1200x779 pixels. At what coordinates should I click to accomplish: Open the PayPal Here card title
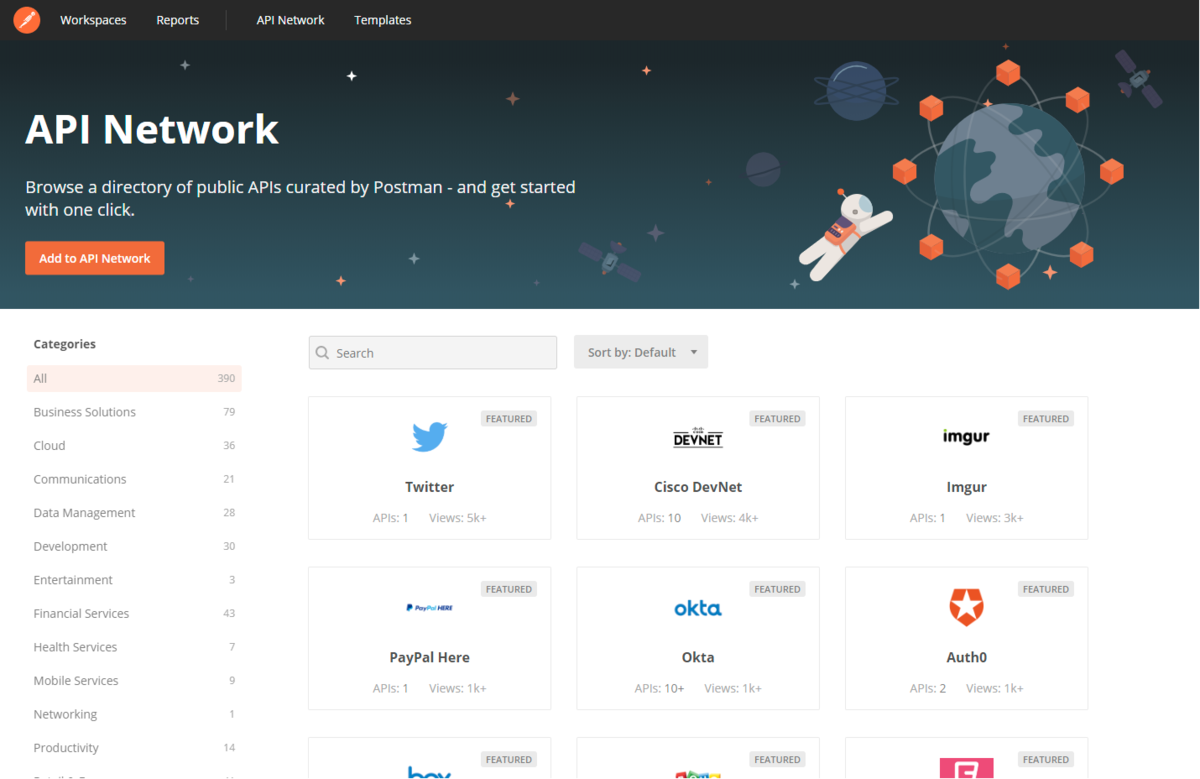pos(430,657)
